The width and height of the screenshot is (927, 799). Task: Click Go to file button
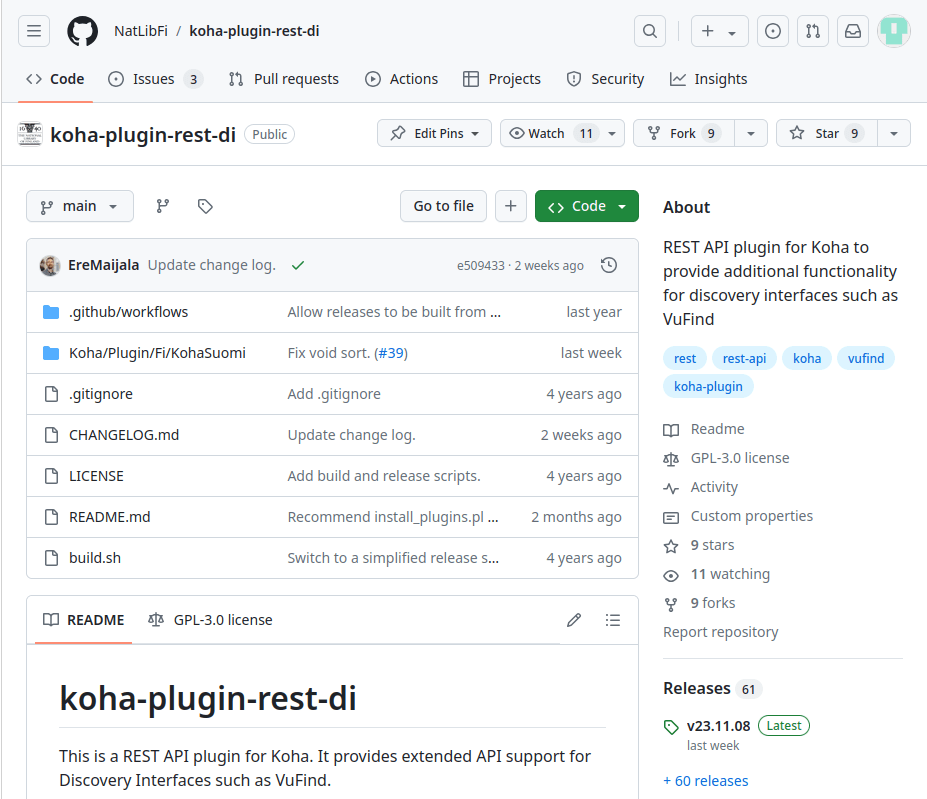point(443,206)
